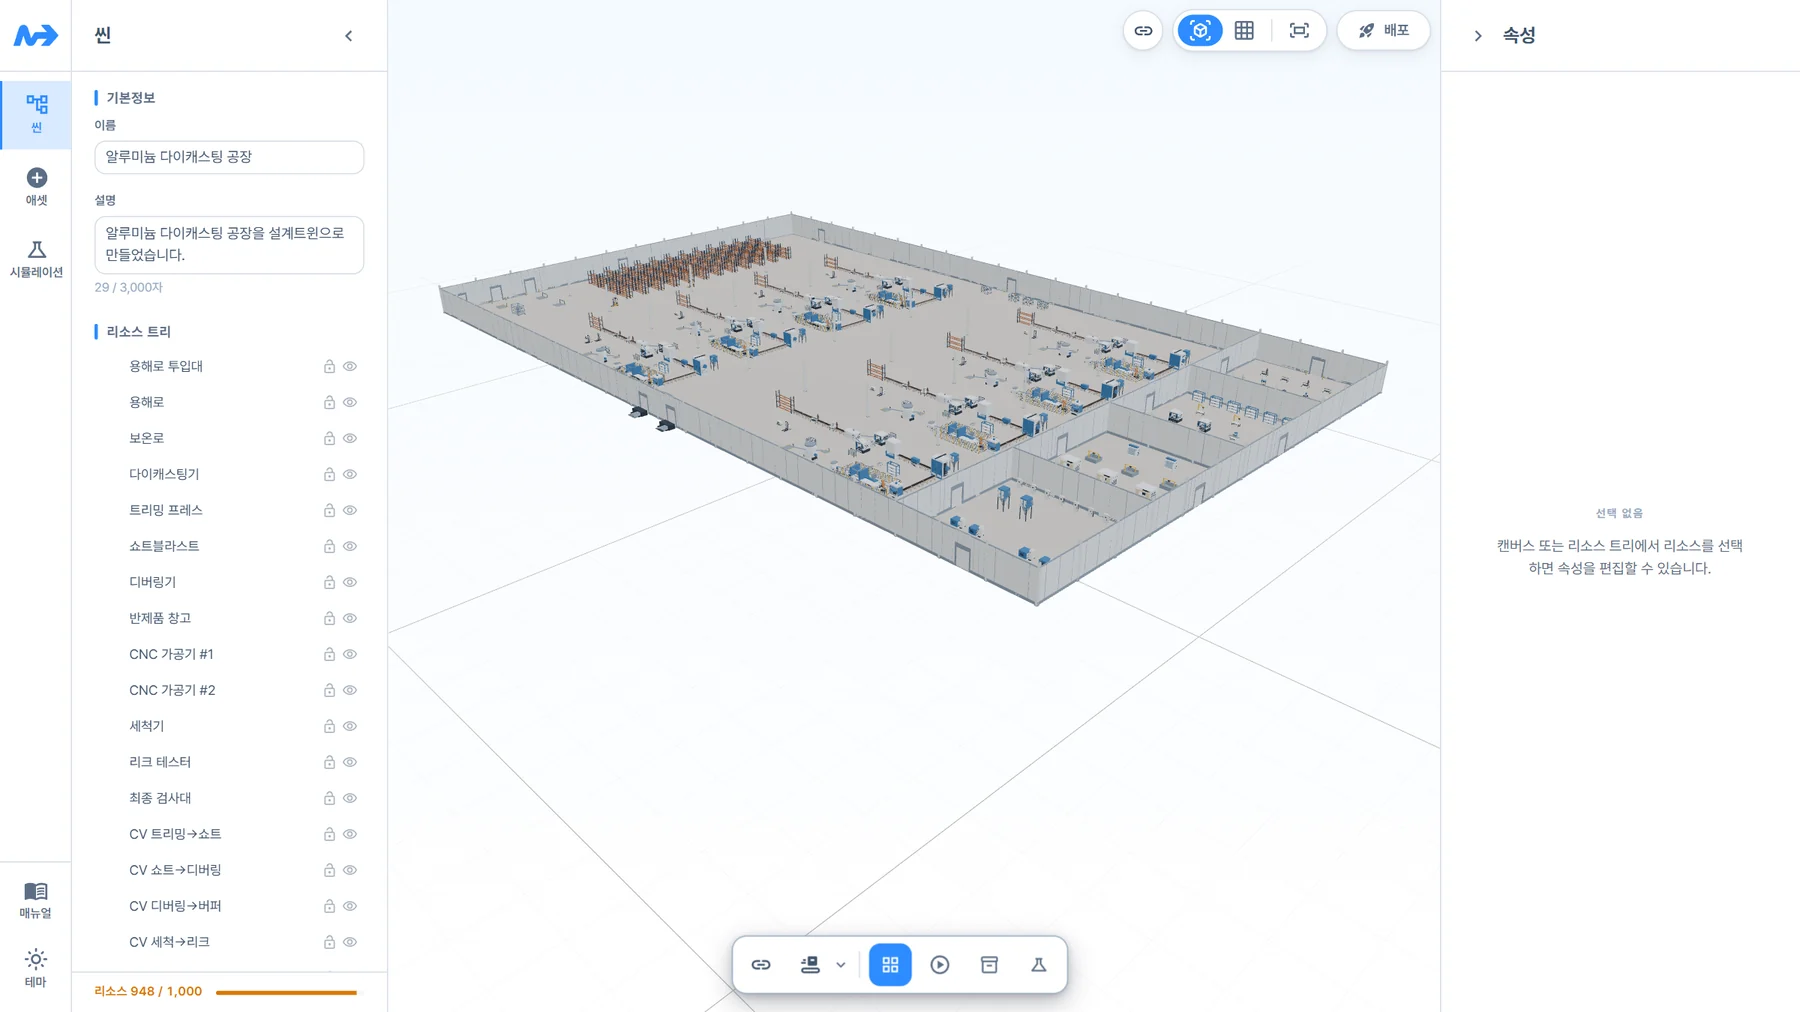
Task: Edit the scene name input field
Action: tap(229, 157)
